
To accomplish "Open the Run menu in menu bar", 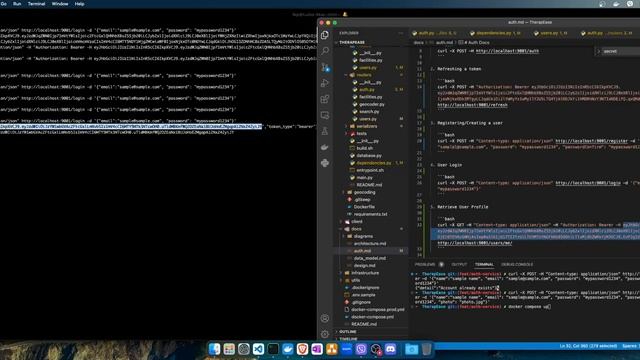I will click(17, 4).
